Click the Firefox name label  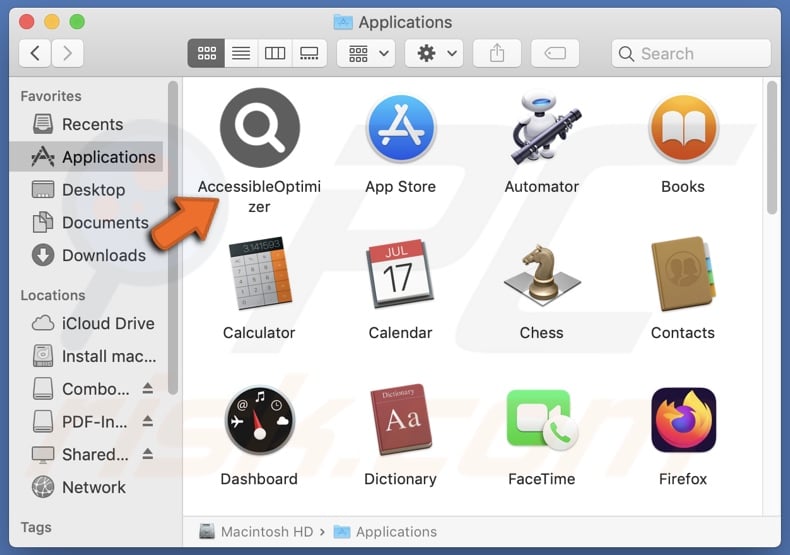pyautogui.click(x=683, y=478)
